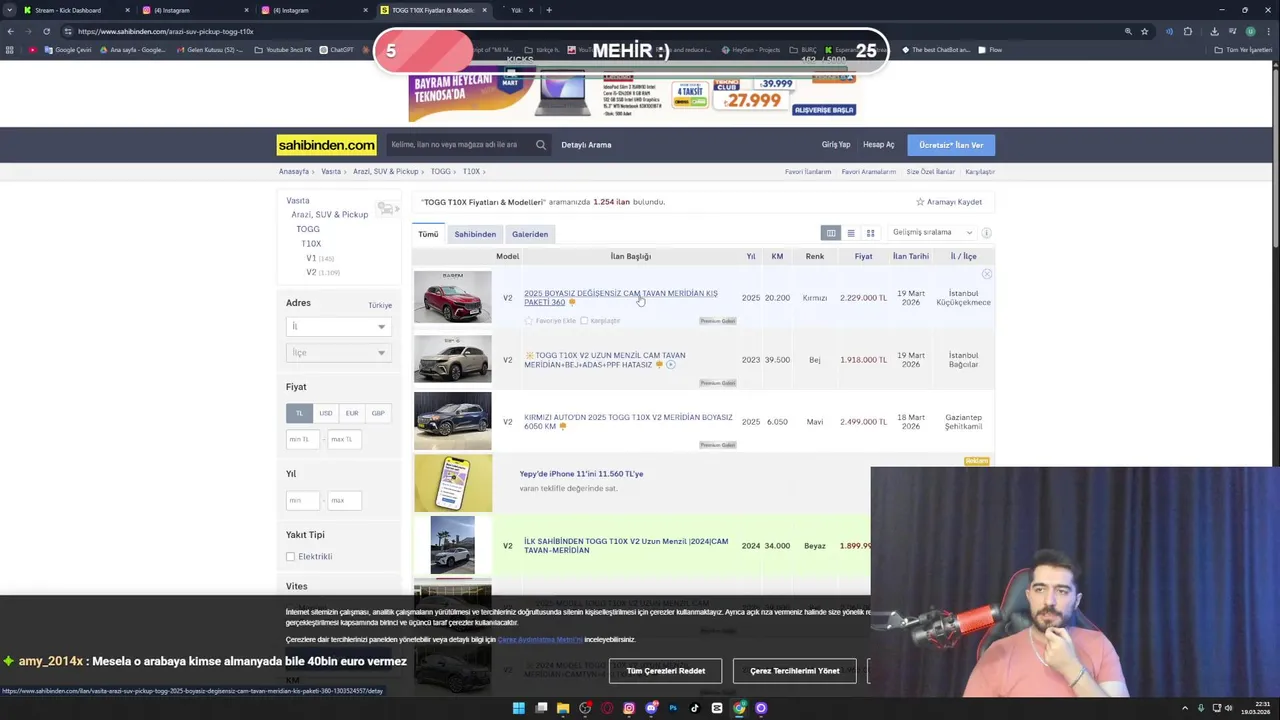Select the list view icon
Screen dimensions: 1280x720
(x=851, y=233)
